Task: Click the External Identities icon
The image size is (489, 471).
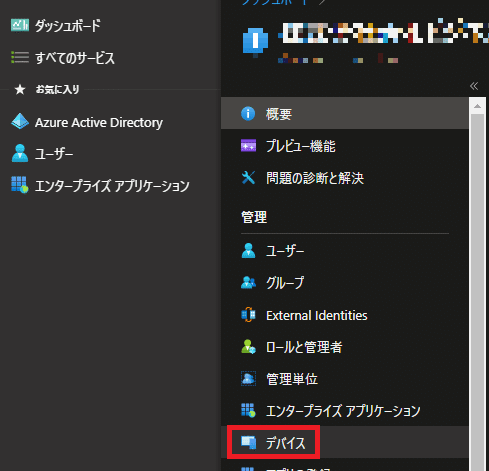Action: [248, 314]
